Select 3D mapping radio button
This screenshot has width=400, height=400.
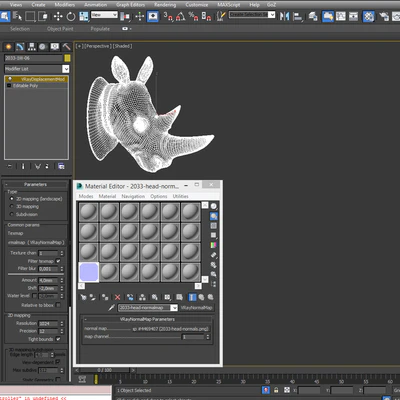(x=12, y=207)
